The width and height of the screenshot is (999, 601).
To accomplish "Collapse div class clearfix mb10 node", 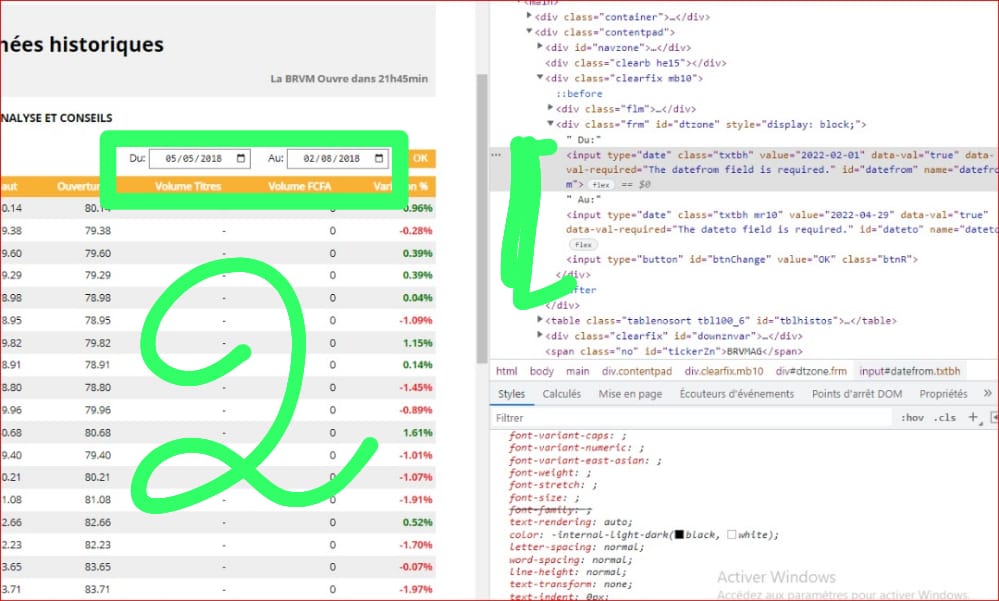I will 540,77.
